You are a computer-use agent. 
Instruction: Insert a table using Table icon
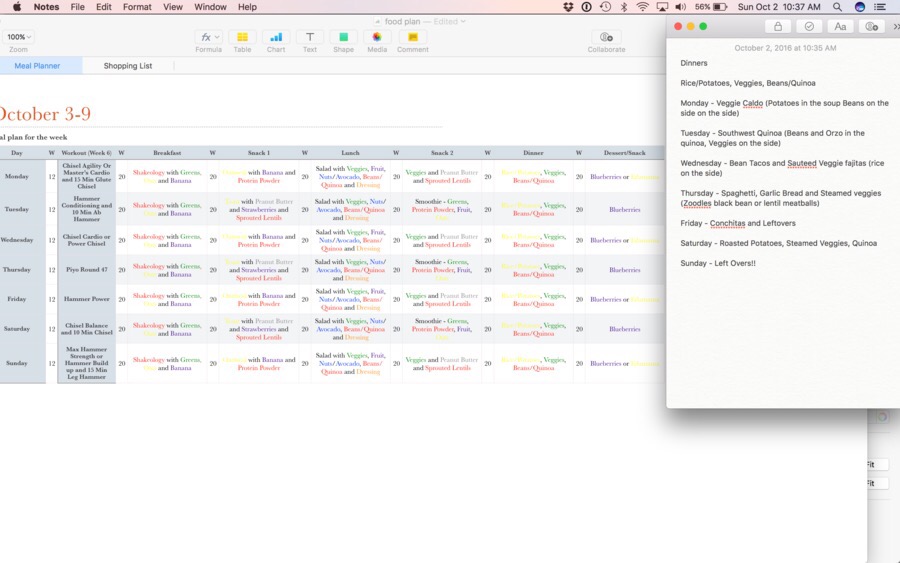pos(242,37)
